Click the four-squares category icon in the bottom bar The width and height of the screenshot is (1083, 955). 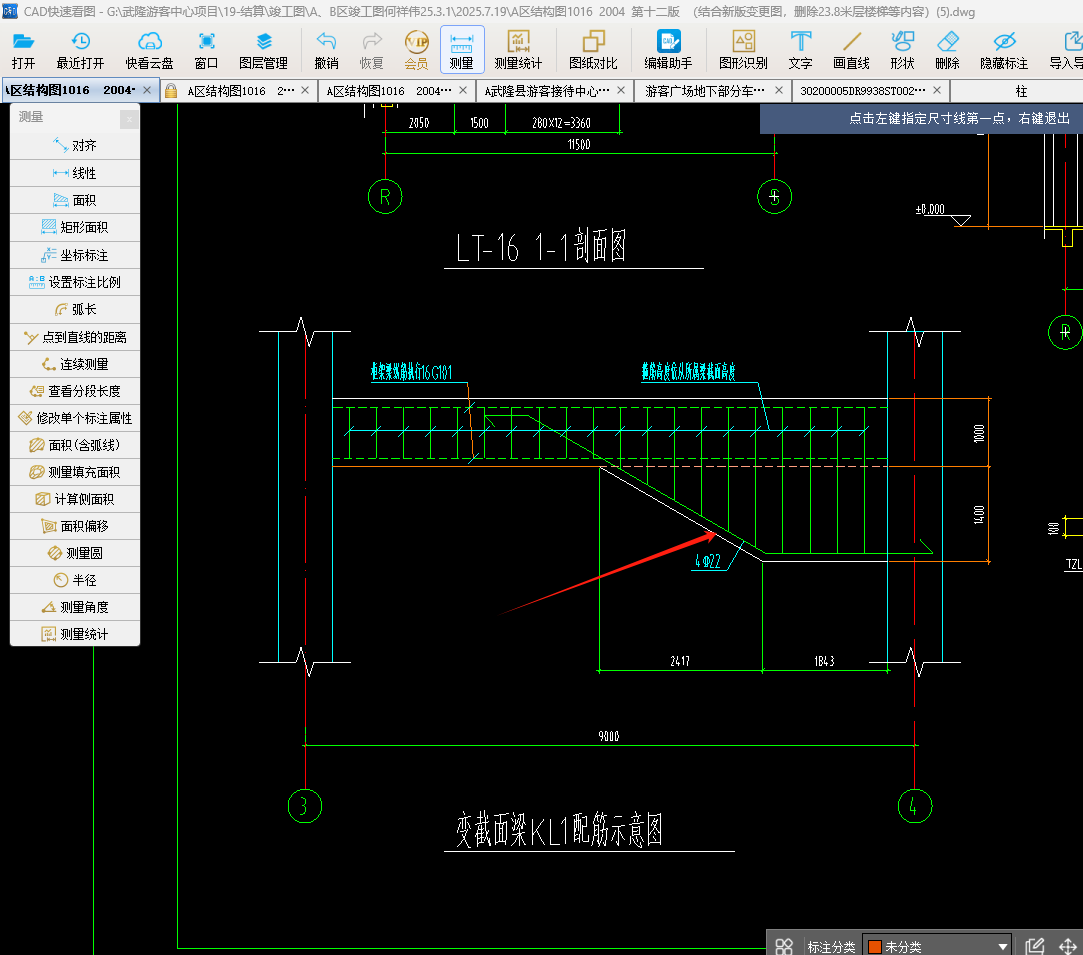784,946
